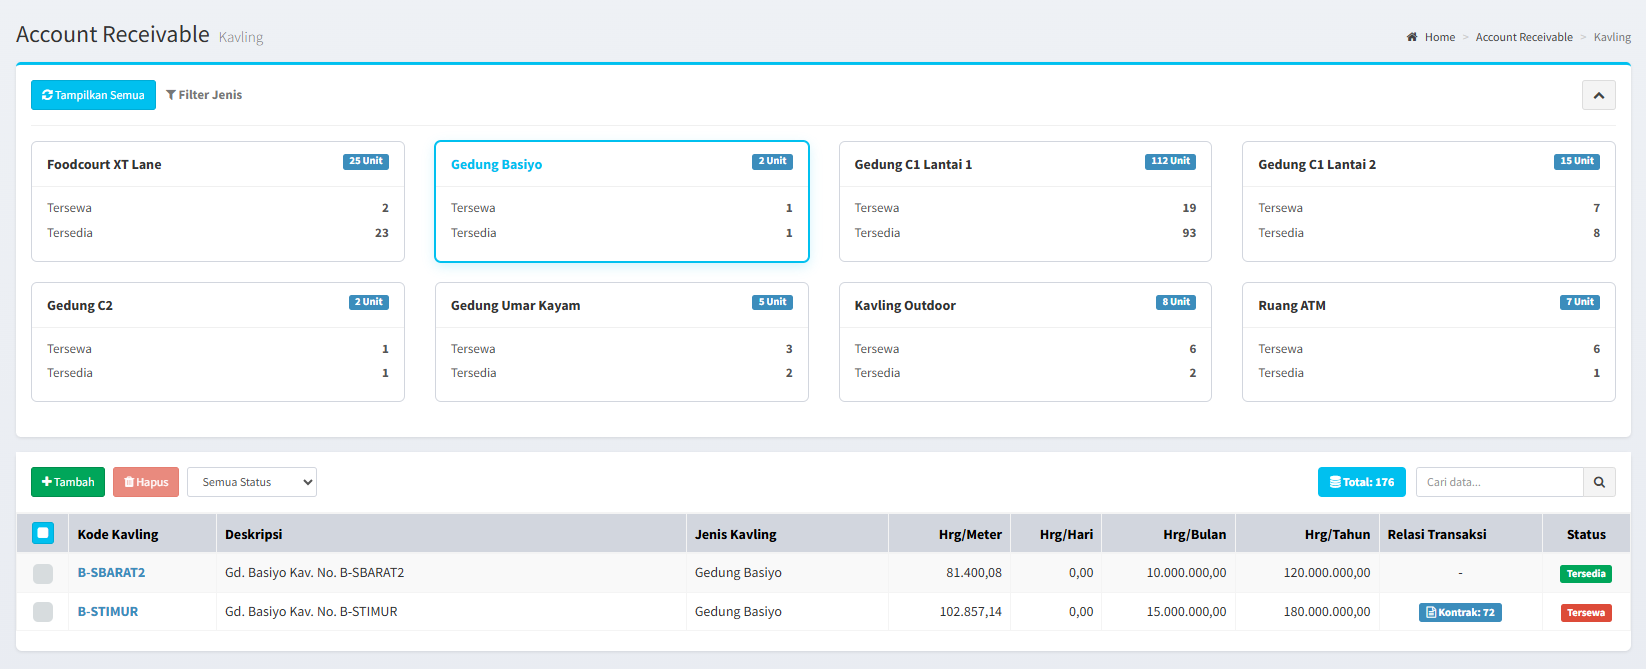The image size is (1646, 669).
Task: Open the B-STIMUR kavling link
Action: coord(108,612)
